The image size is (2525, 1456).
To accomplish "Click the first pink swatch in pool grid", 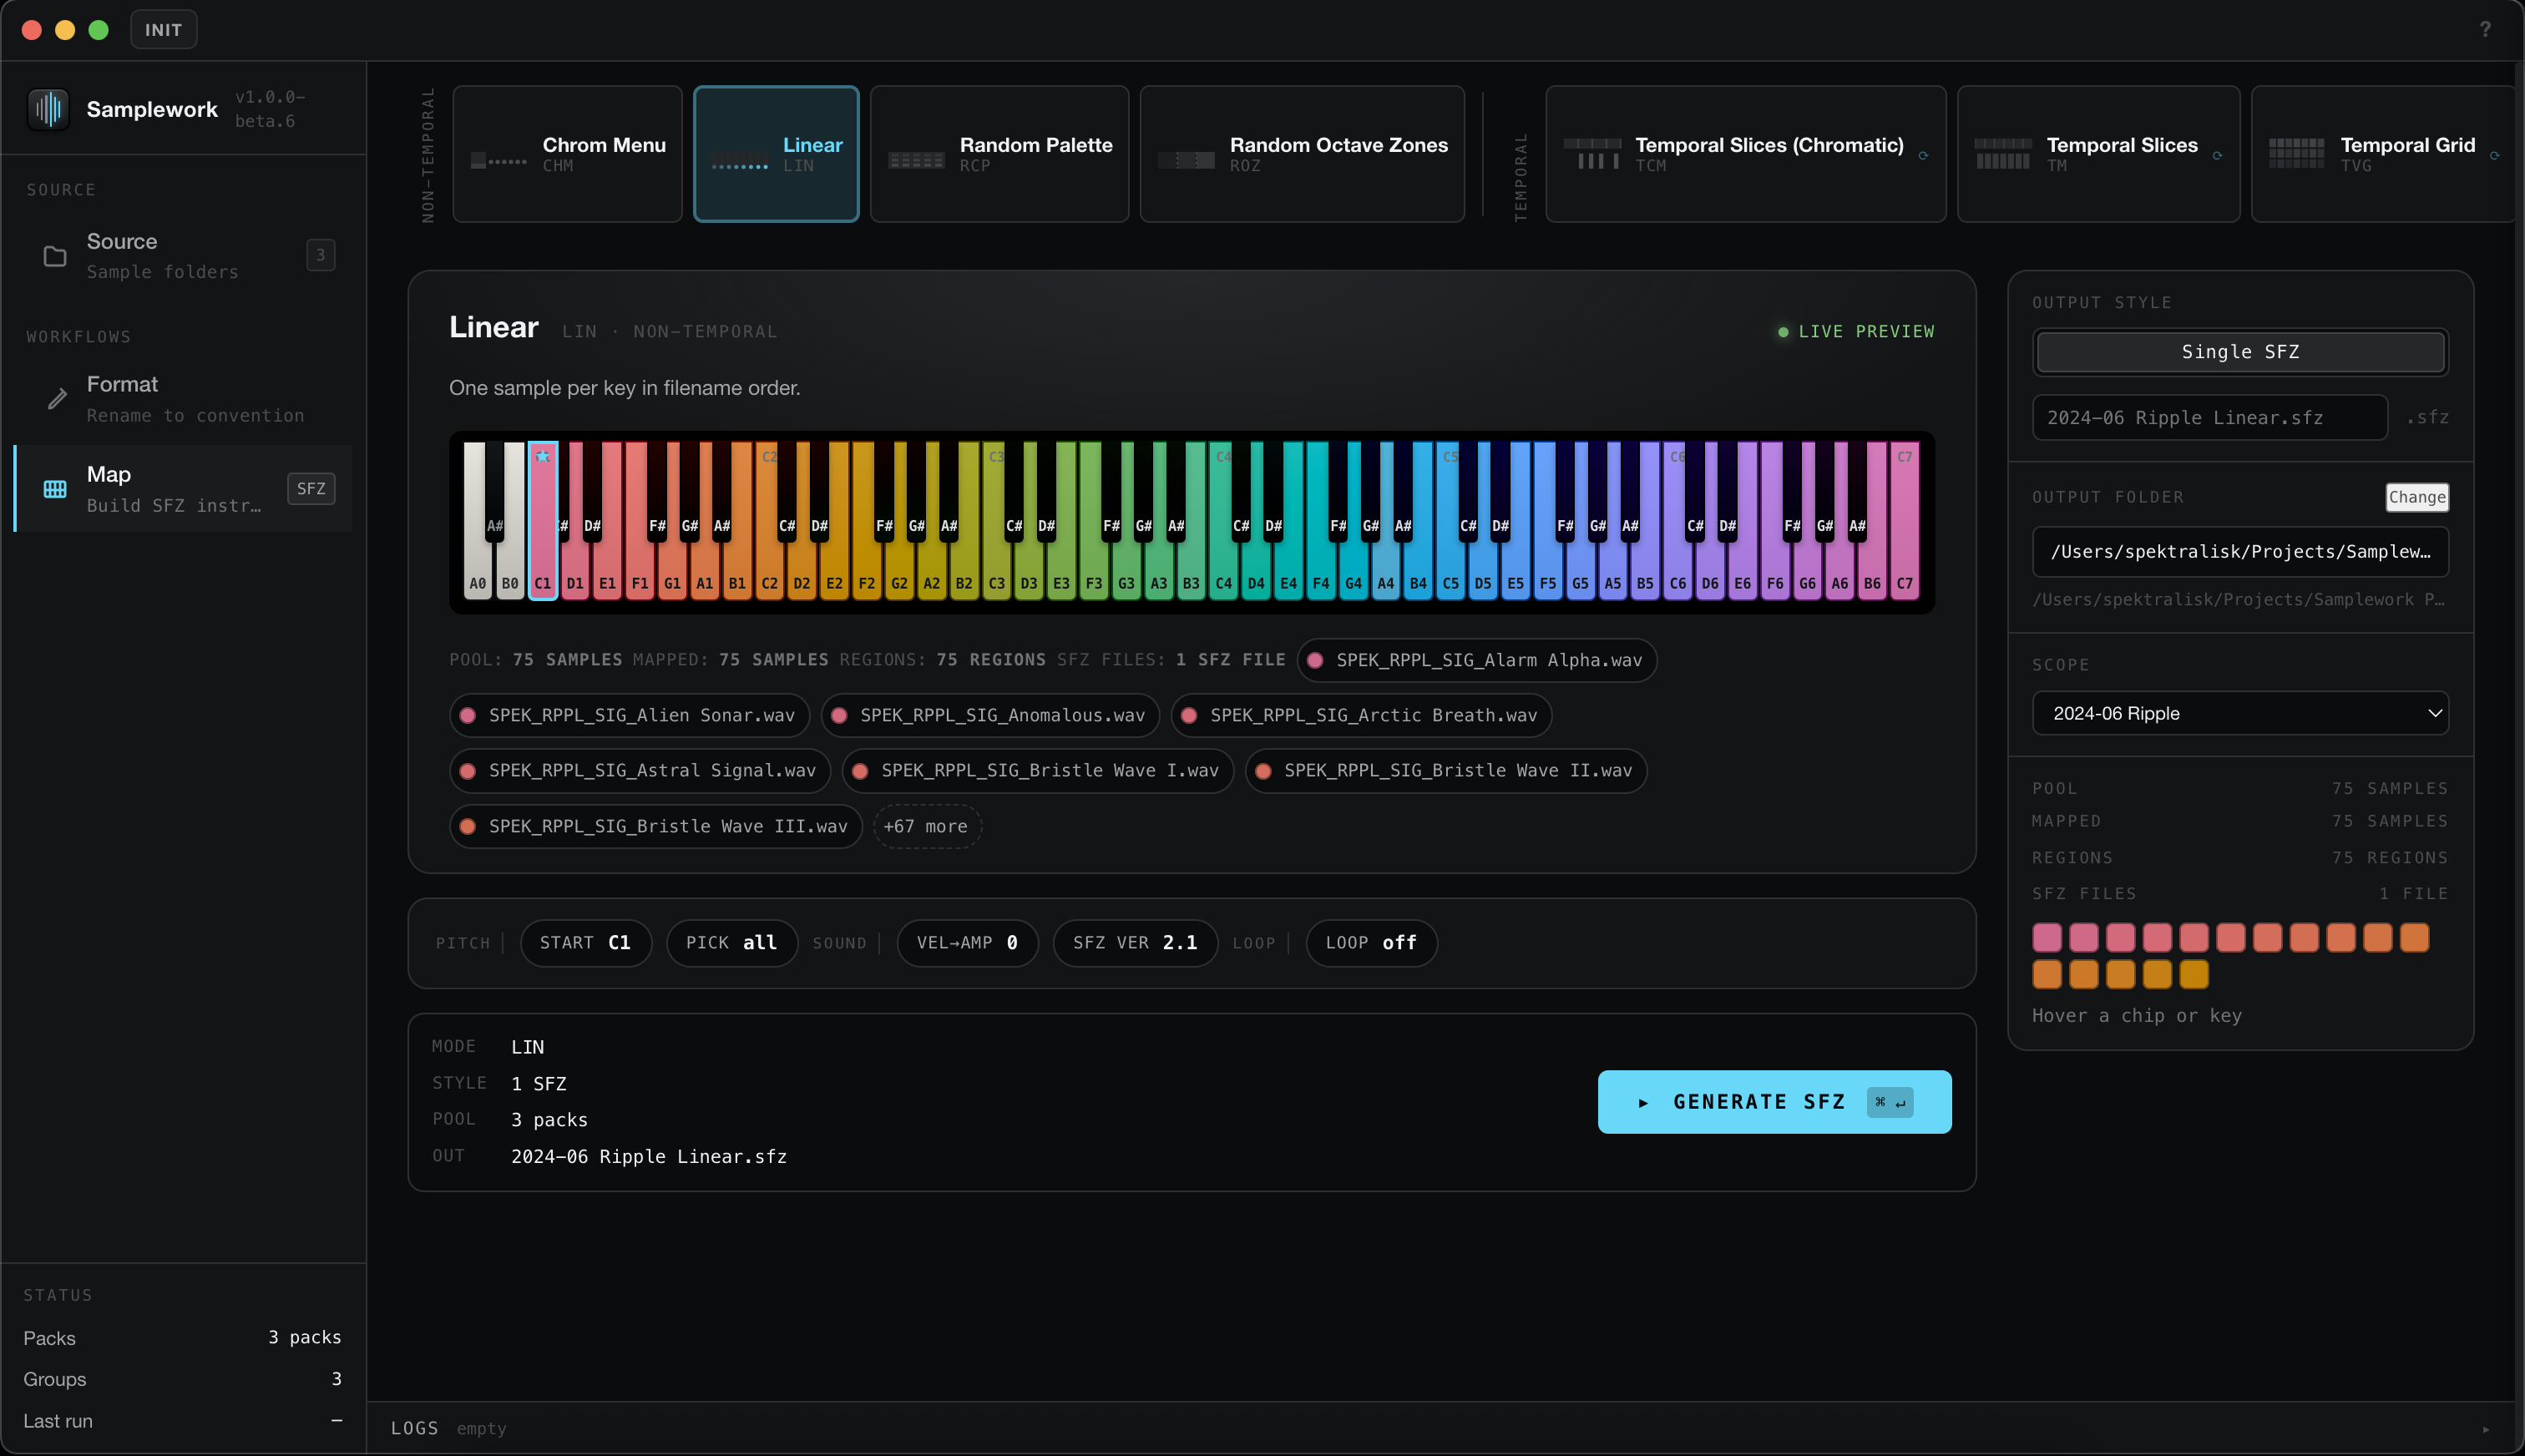I will 2047,938.
